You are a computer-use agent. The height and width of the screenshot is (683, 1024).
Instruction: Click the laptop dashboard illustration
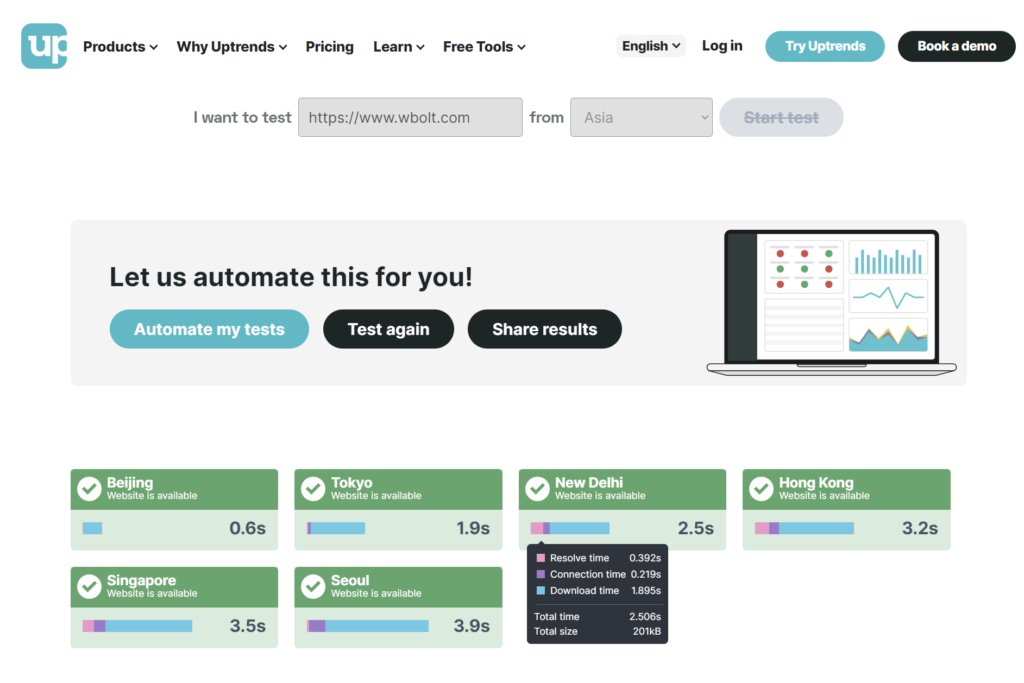coord(831,302)
